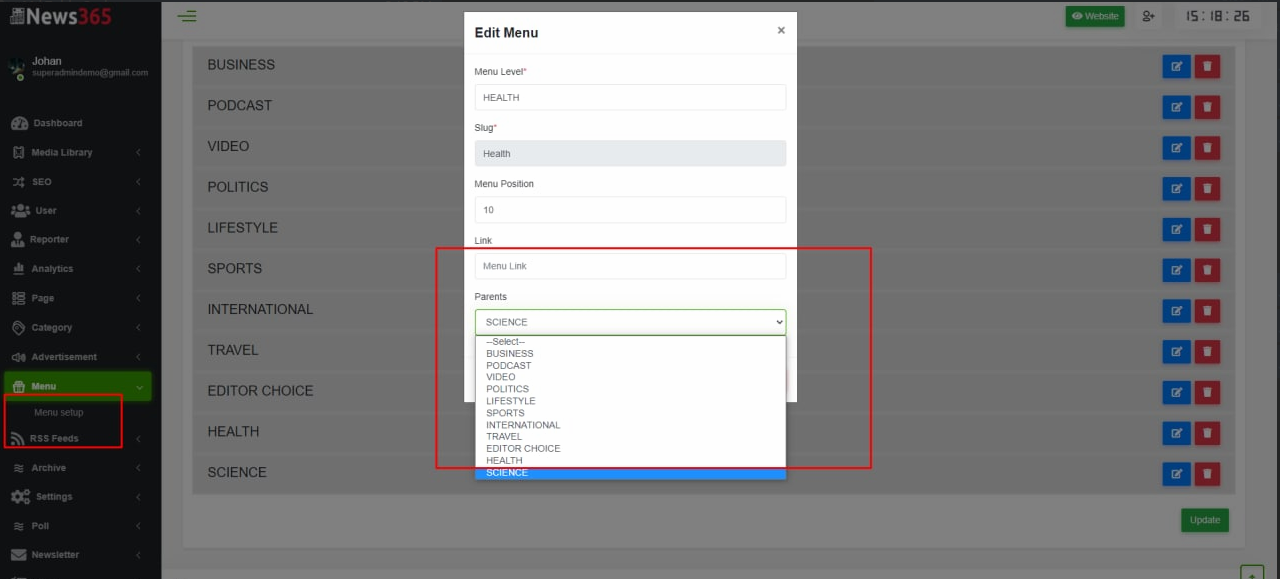Edit the POLITICS menu row

[1176, 189]
